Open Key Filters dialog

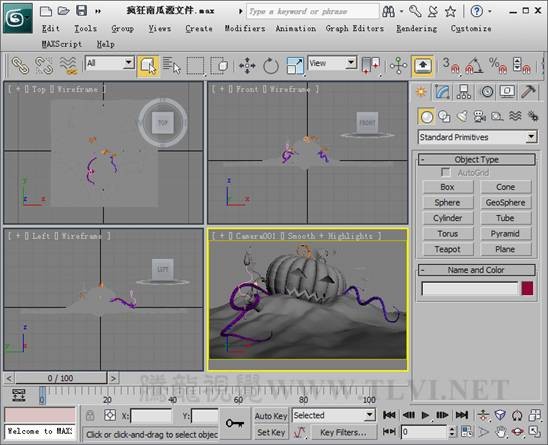pos(343,432)
